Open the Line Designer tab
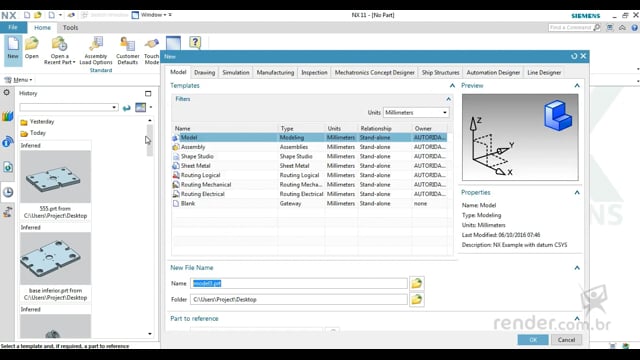640x360 pixels. (x=544, y=72)
